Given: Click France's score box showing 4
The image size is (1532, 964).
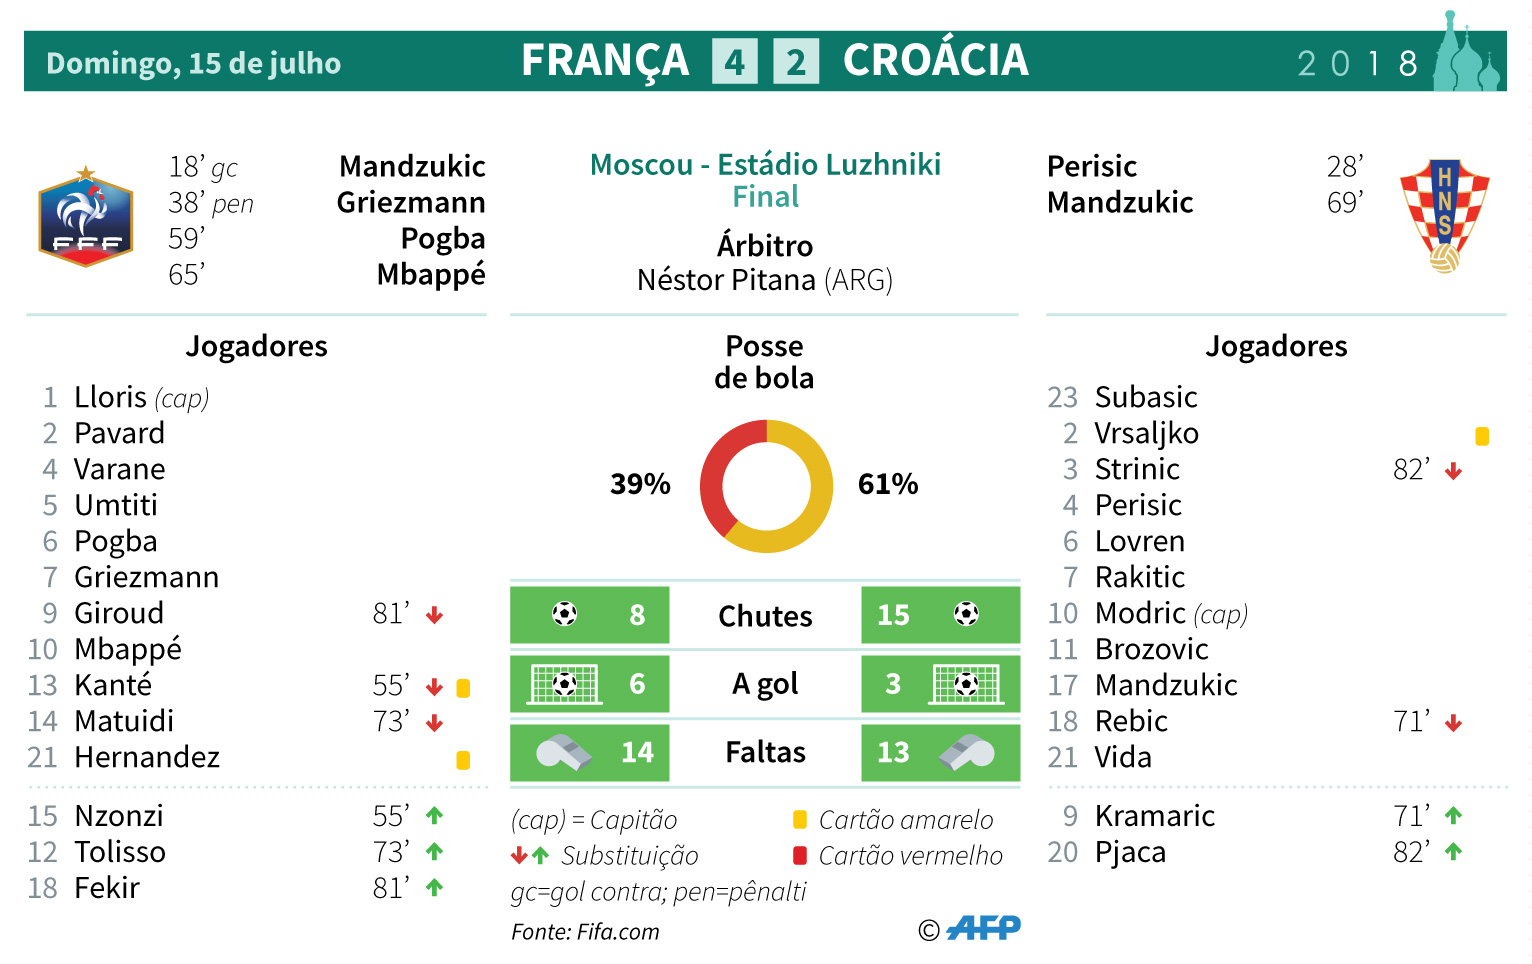Looking at the screenshot, I should pos(734,62).
